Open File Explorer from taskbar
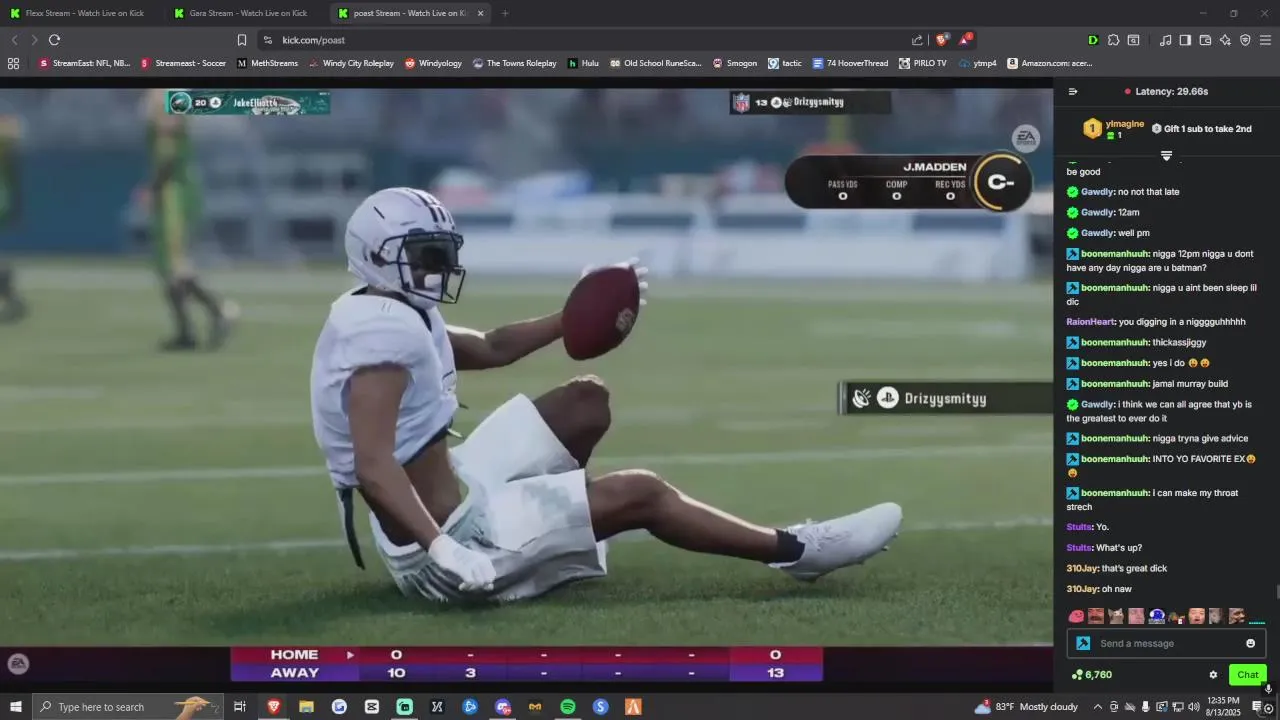Viewport: 1280px width, 720px height. [x=306, y=707]
